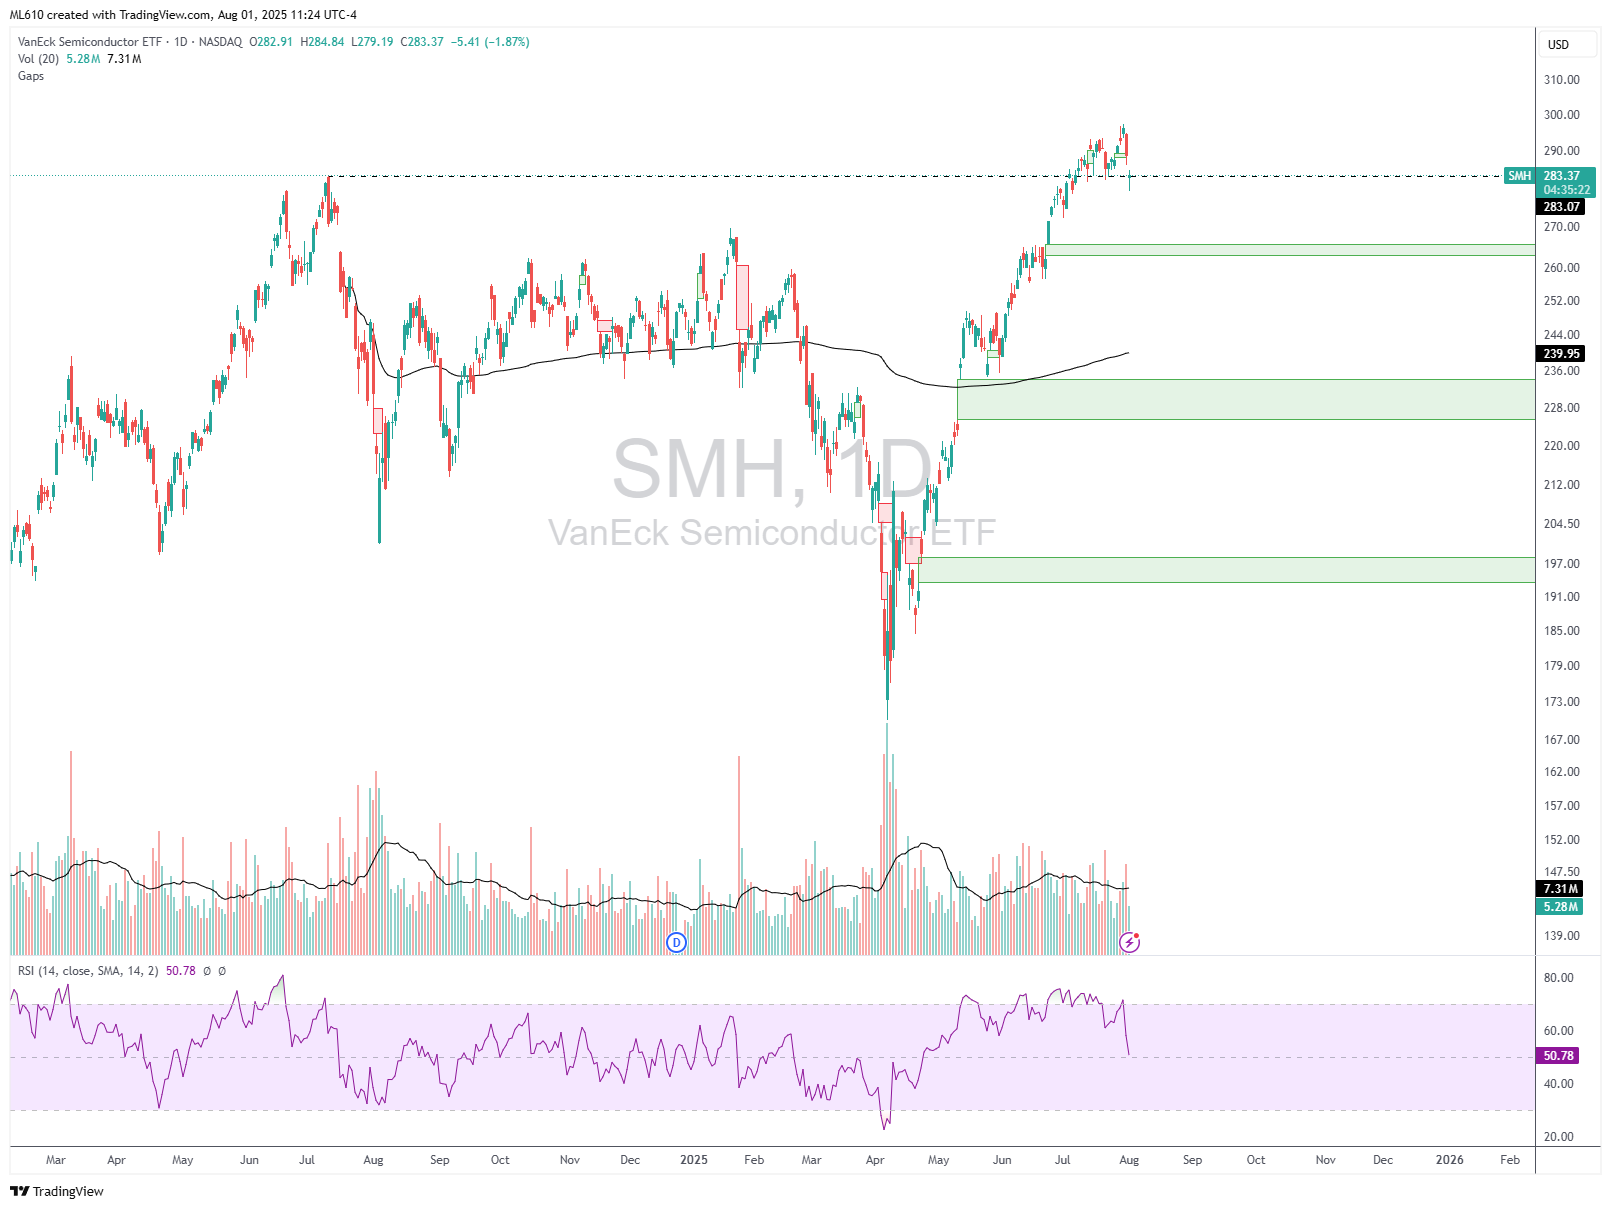Select the green gap zone near 265

click(1290, 250)
